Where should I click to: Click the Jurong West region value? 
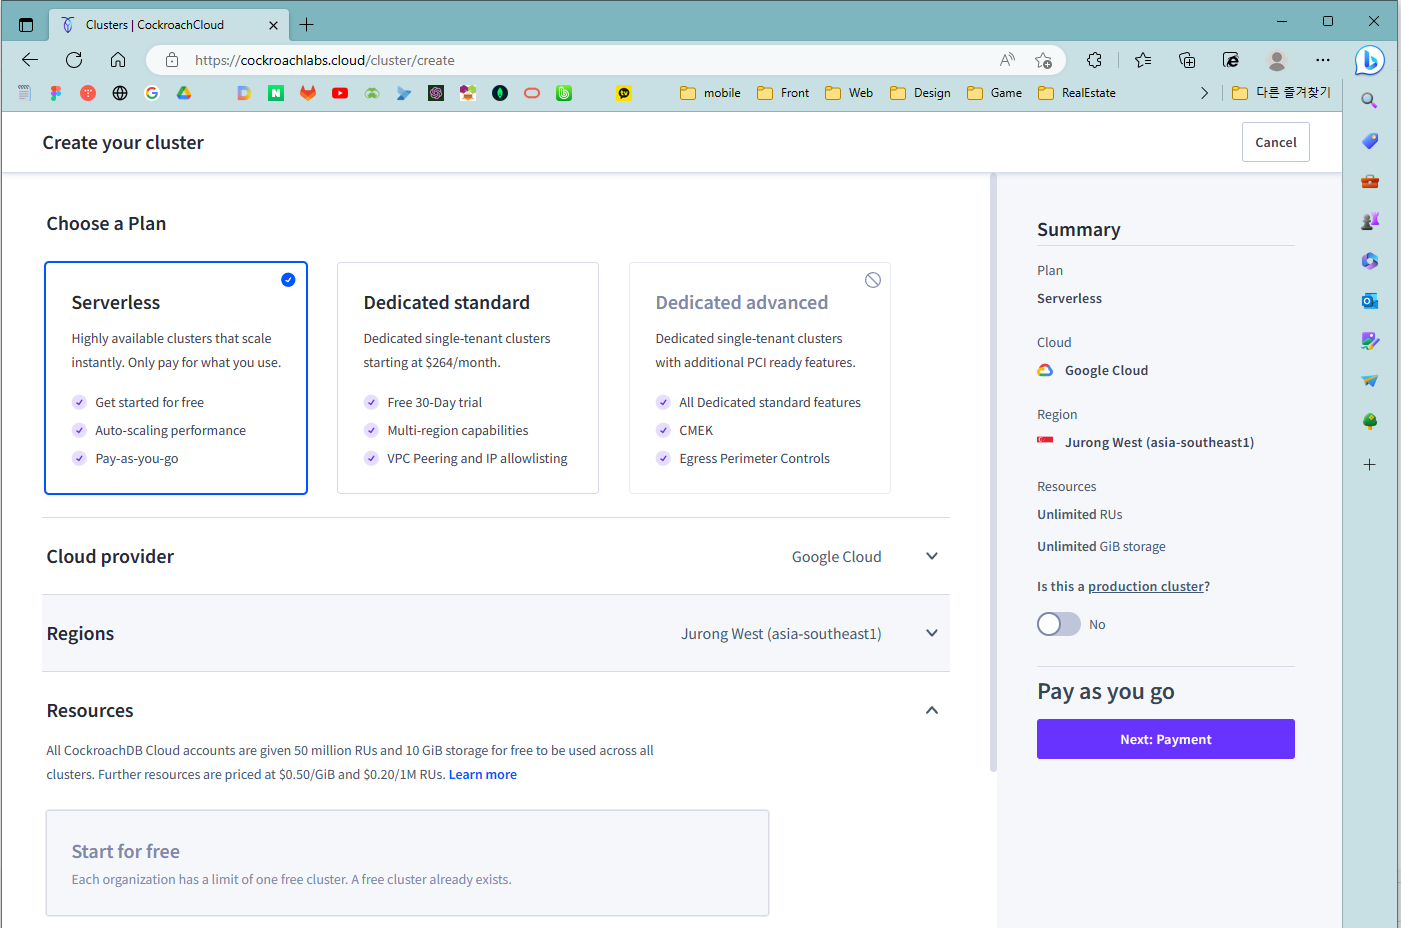coord(781,634)
